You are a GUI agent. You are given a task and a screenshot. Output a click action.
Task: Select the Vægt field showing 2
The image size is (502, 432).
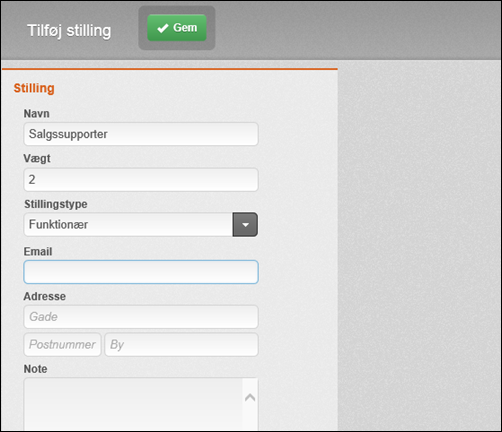(x=141, y=180)
